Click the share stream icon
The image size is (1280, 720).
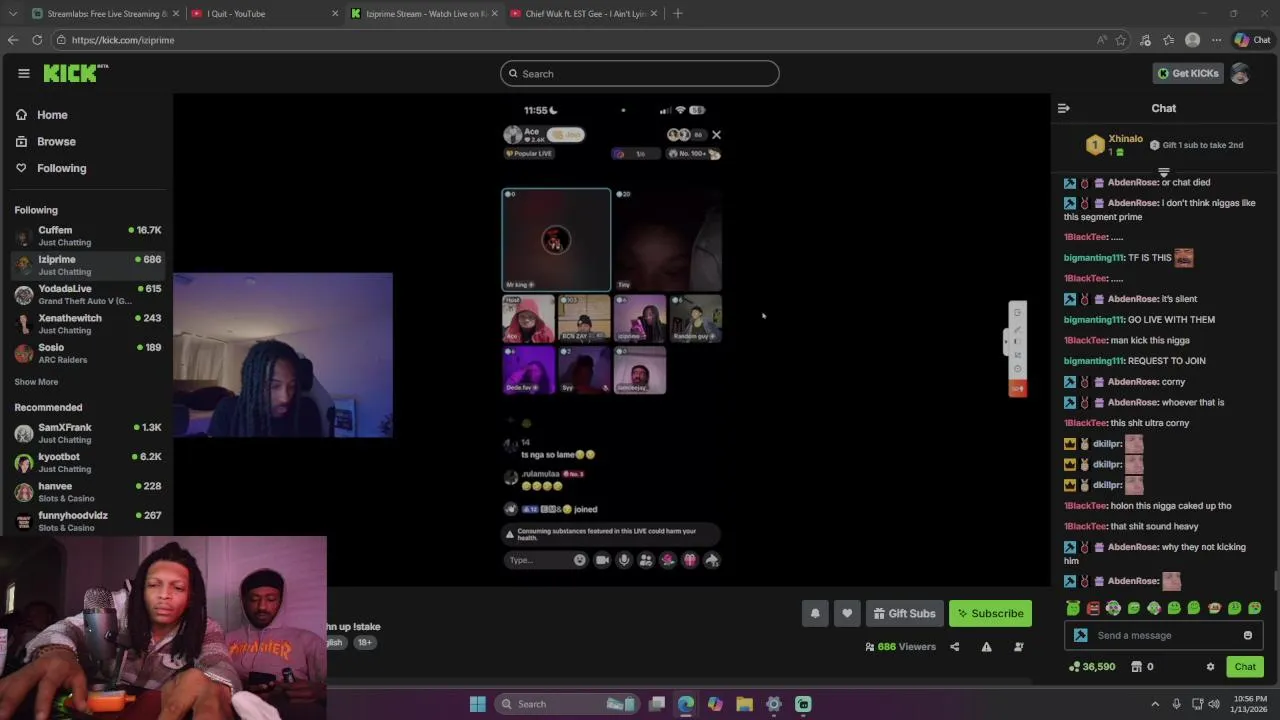point(954,647)
